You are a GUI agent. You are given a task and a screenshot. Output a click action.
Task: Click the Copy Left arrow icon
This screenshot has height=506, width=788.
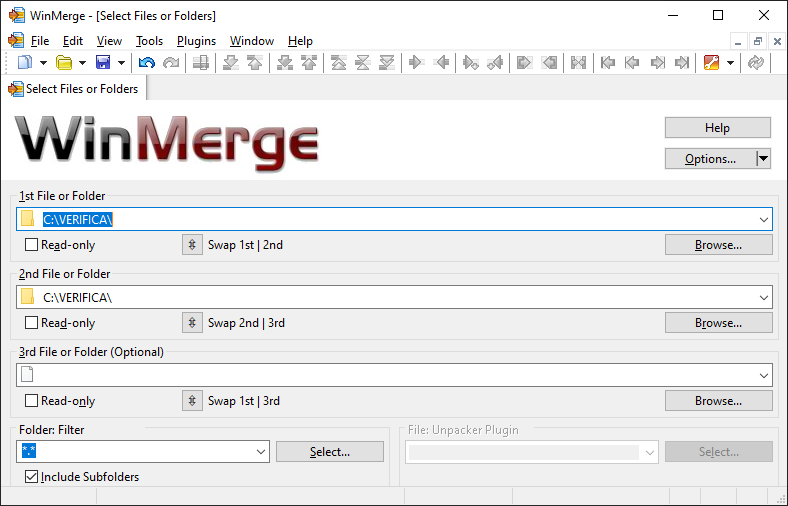click(442, 62)
